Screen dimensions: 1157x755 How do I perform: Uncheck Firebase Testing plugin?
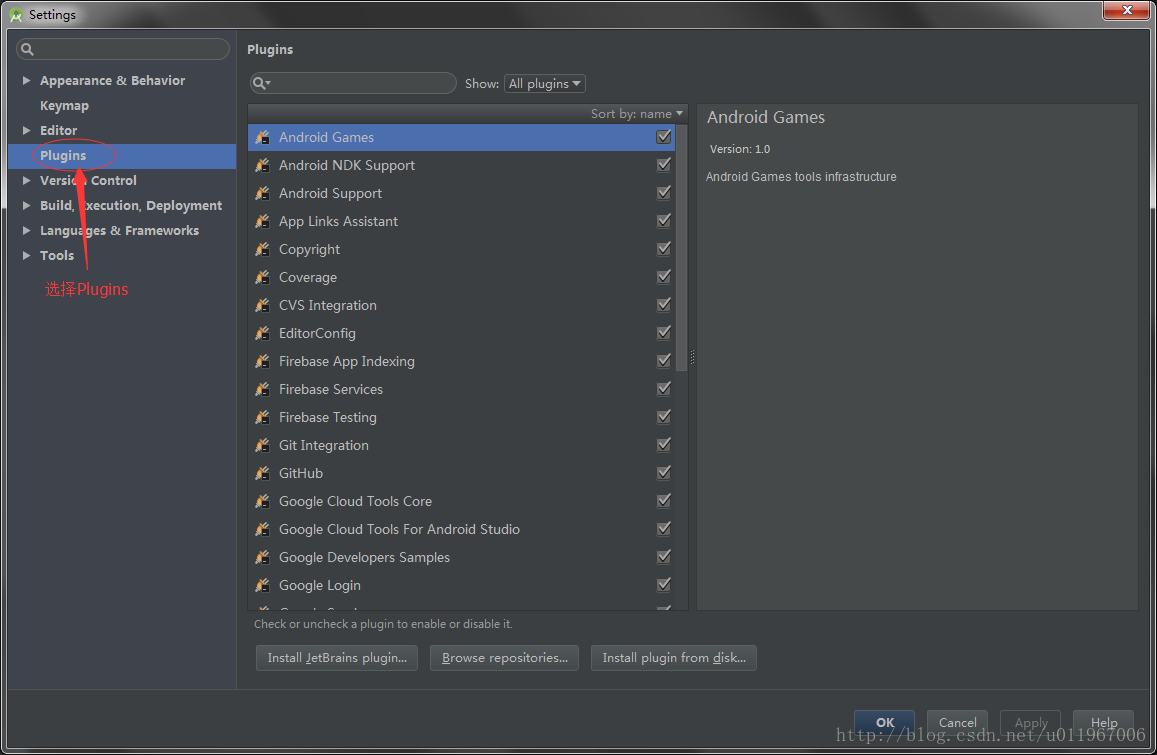663,417
